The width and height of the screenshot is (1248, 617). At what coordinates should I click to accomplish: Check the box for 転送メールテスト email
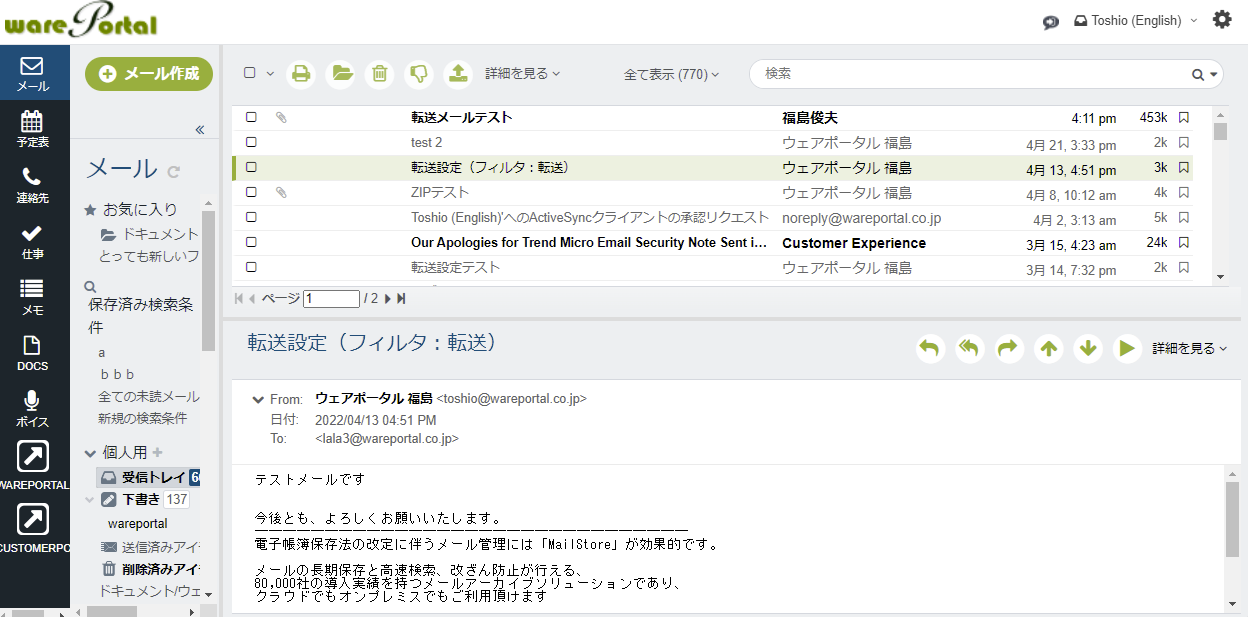click(x=252, y=118)
